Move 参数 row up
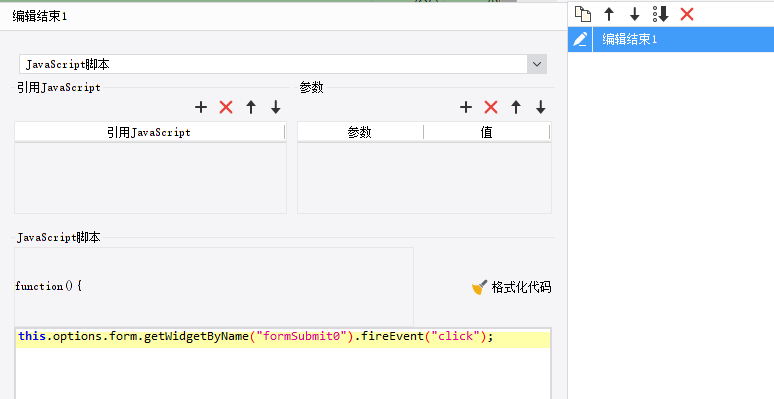Screen dimensions: 774x399 516,107
